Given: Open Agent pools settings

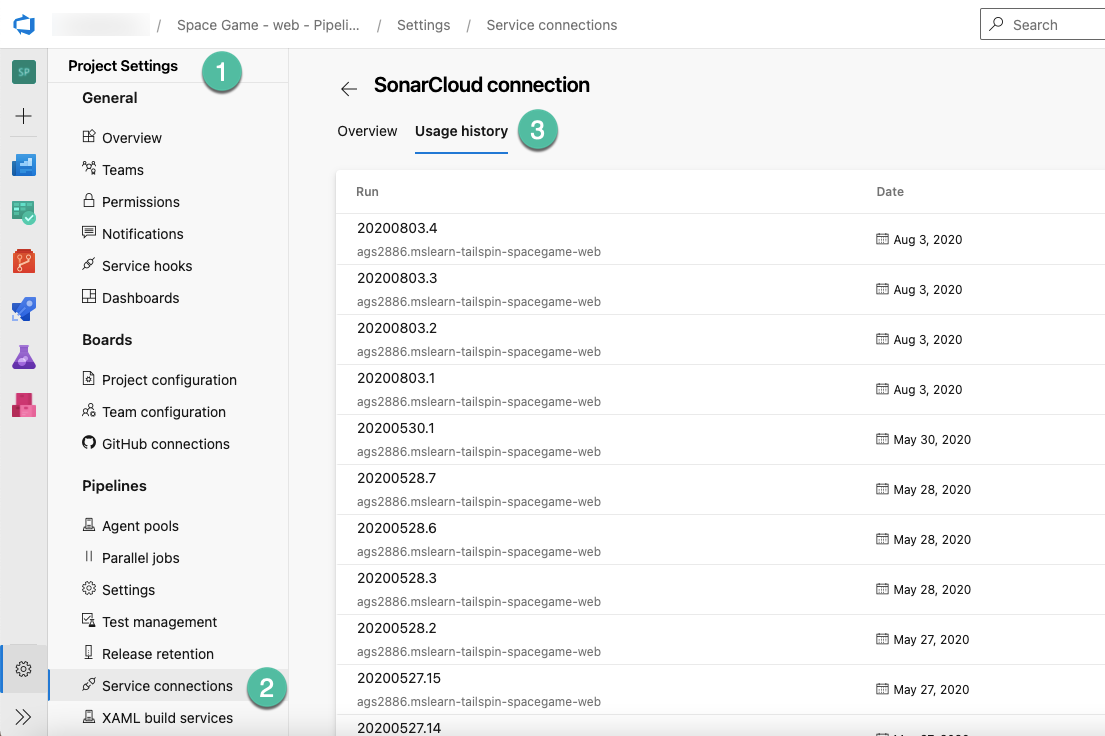Looking at the screenshot, I should (x=140, y=526).
